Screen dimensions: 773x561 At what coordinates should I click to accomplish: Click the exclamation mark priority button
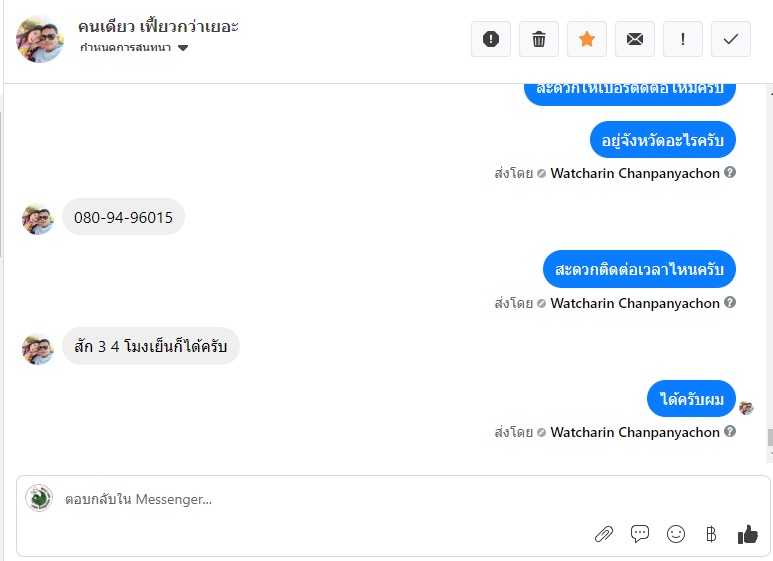683,39
